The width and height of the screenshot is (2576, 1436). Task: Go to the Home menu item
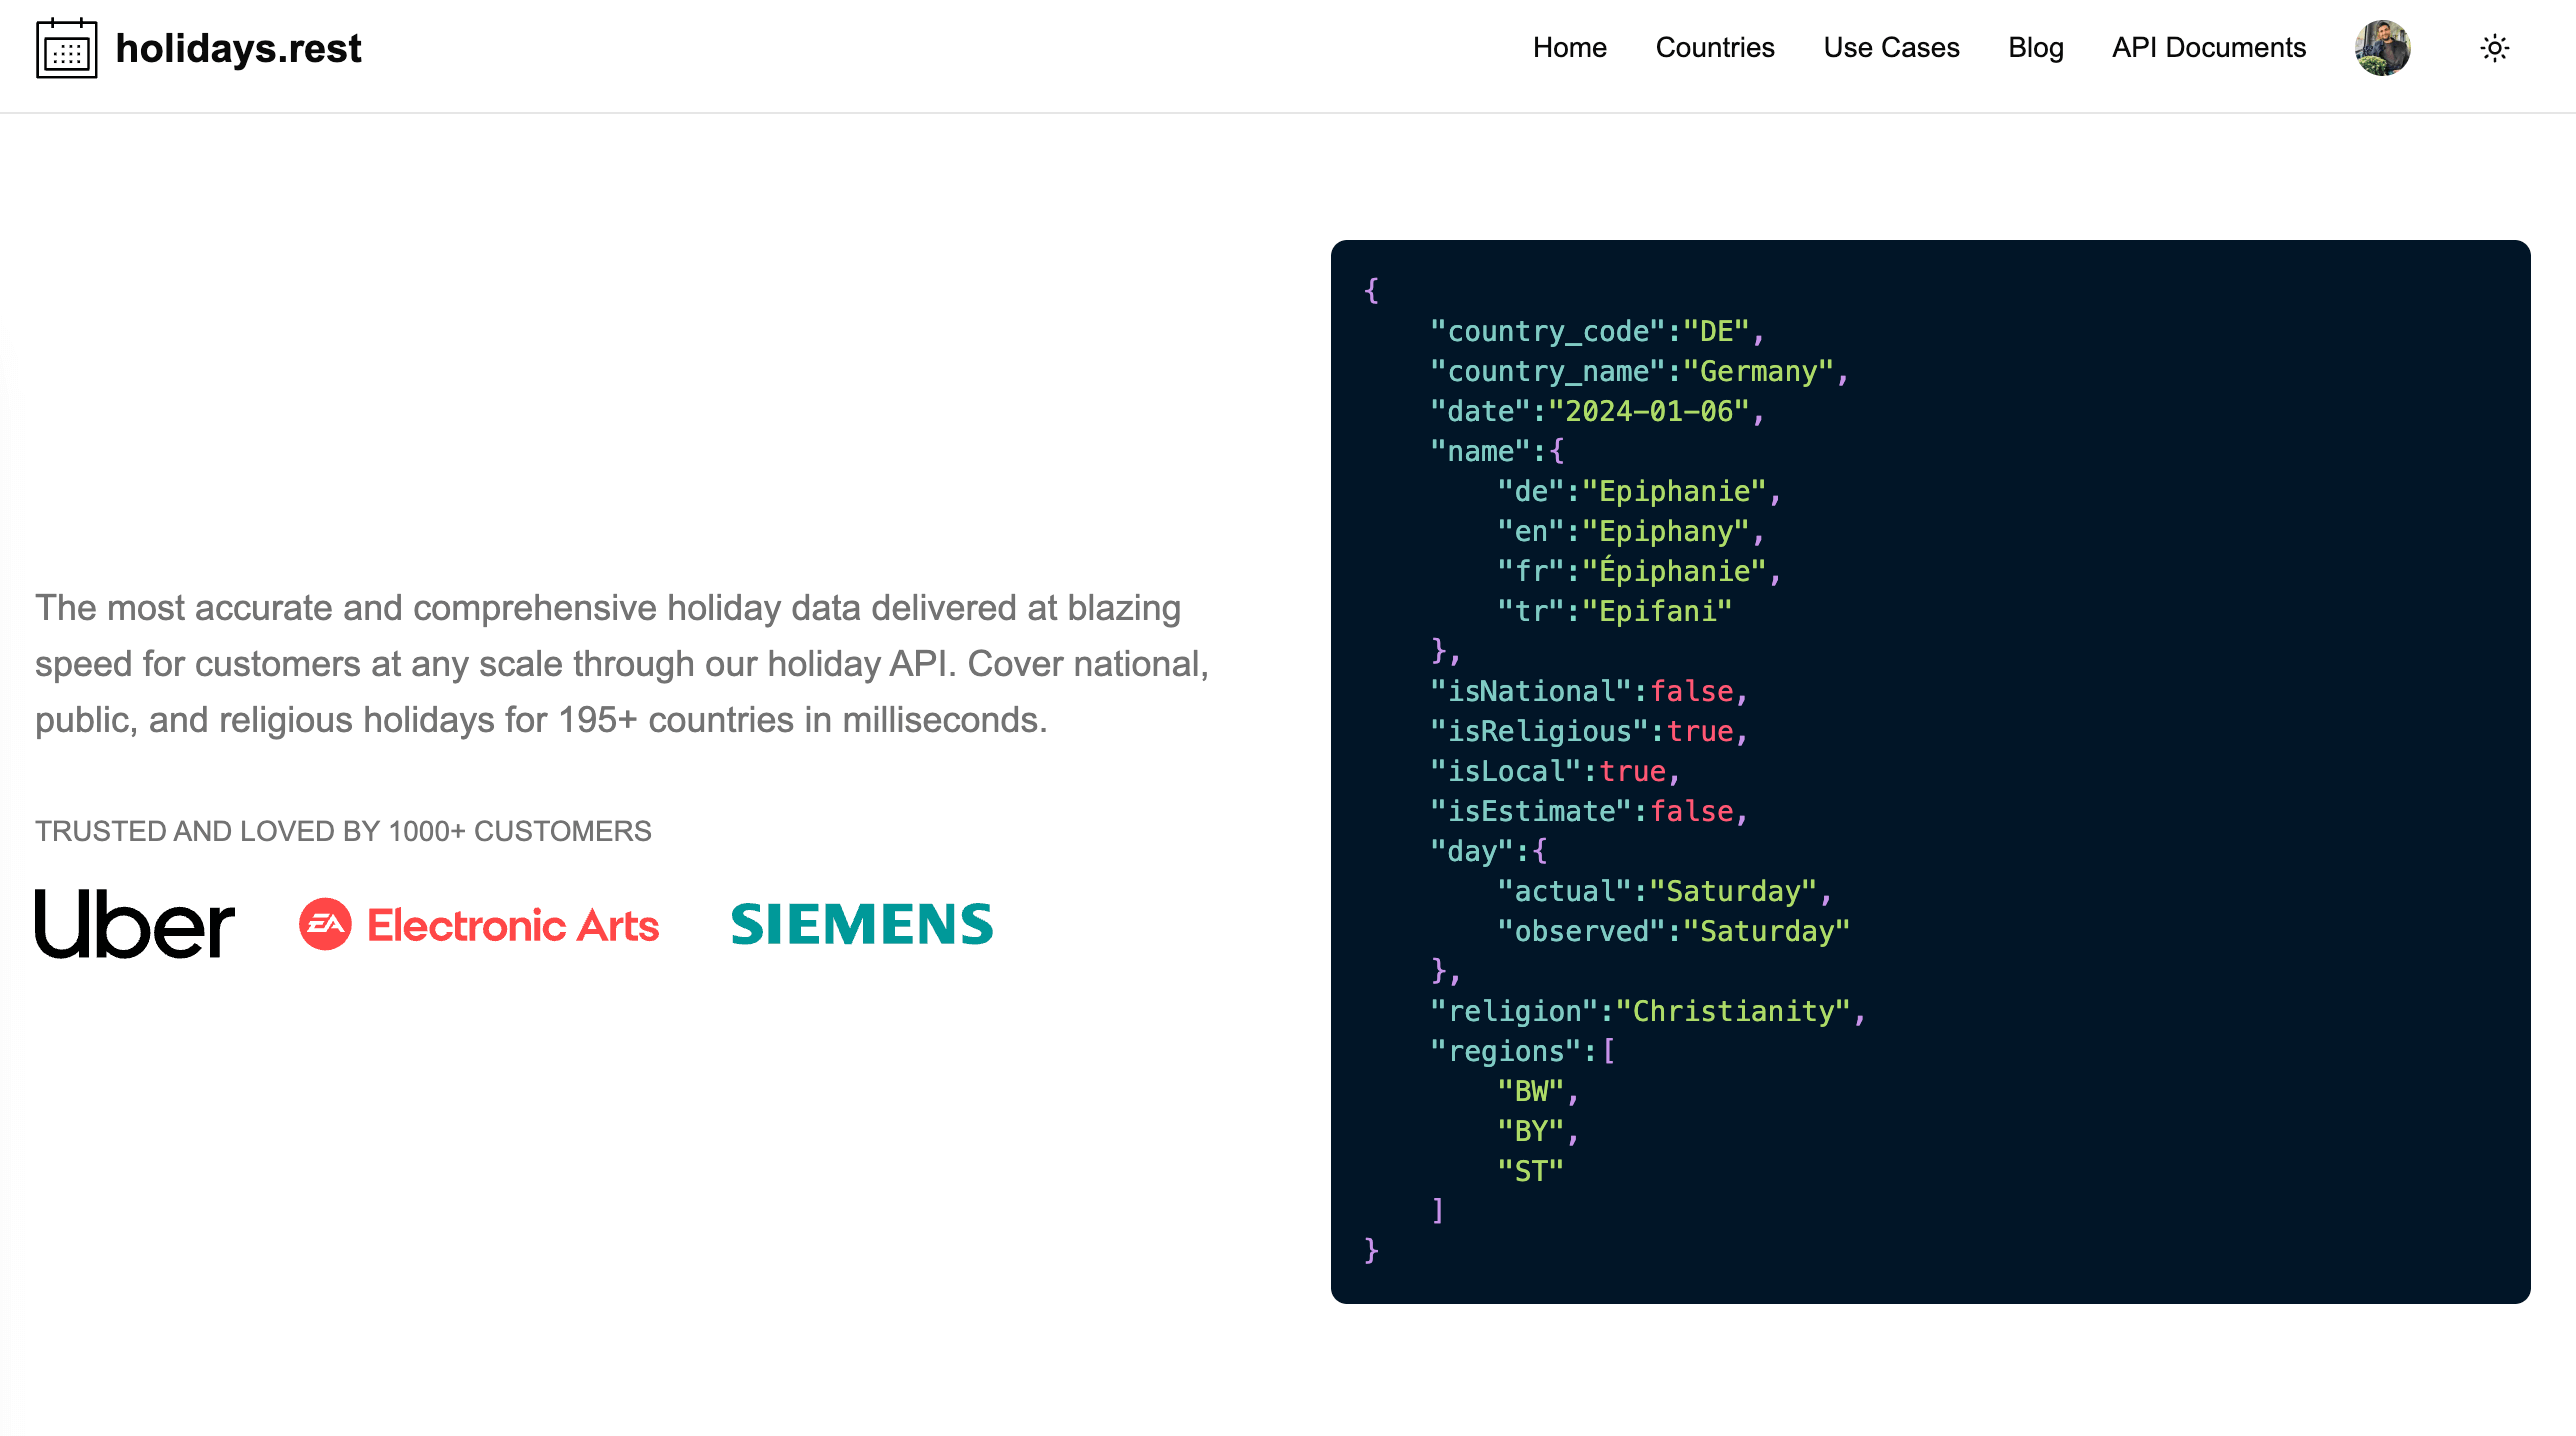click(1569, 48)
